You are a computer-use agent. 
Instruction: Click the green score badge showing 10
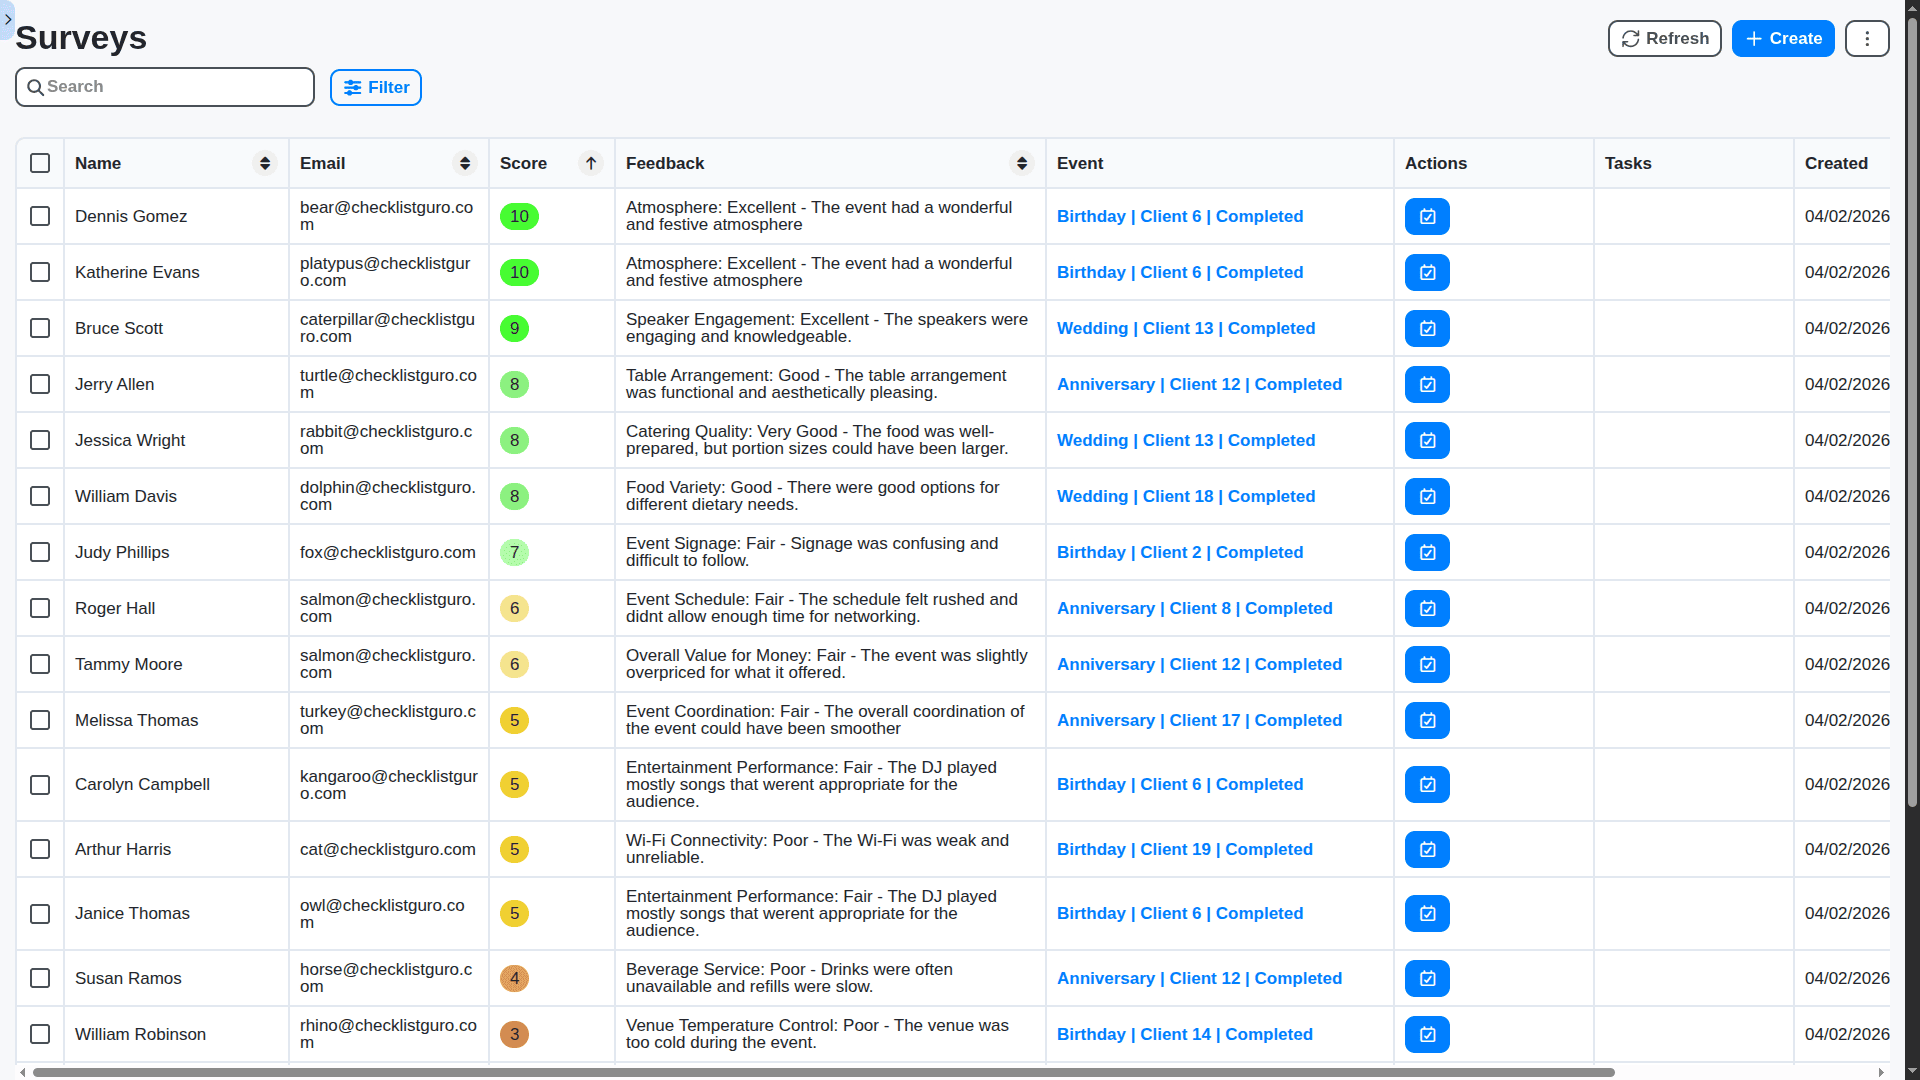[x=519, y=216]
